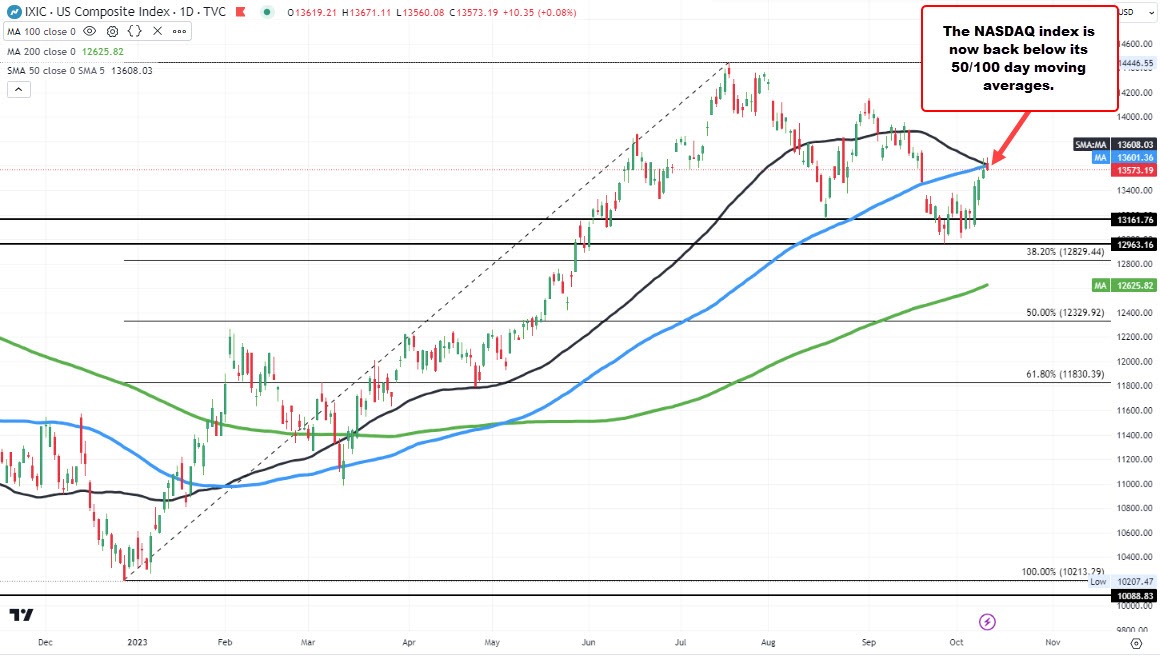Viewport: 1160px width, 656px height.
Task: Click the purple lightning events icon
Action: click(x=988, y=622)
